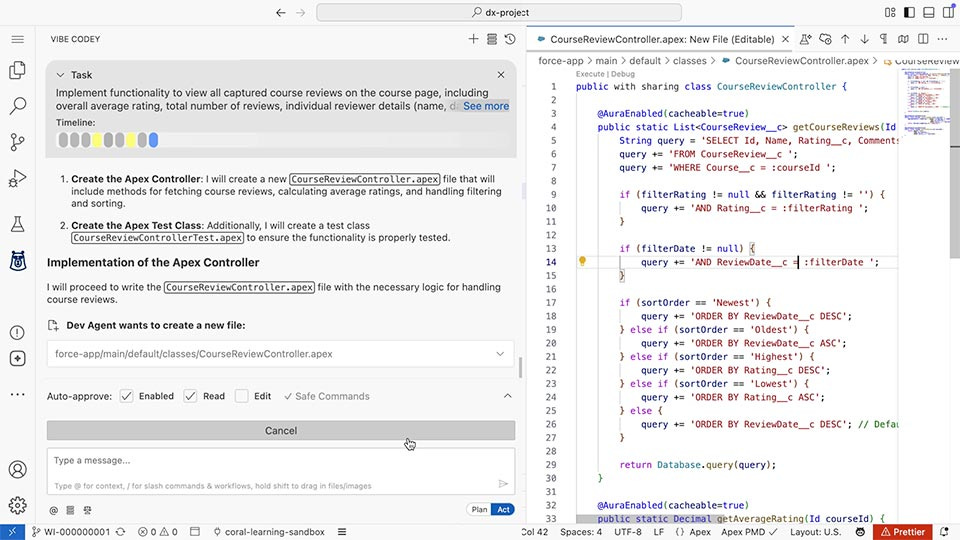Click Apex language mode in status bar
Viewport: 960px width, 540px height.
[700, 532]
